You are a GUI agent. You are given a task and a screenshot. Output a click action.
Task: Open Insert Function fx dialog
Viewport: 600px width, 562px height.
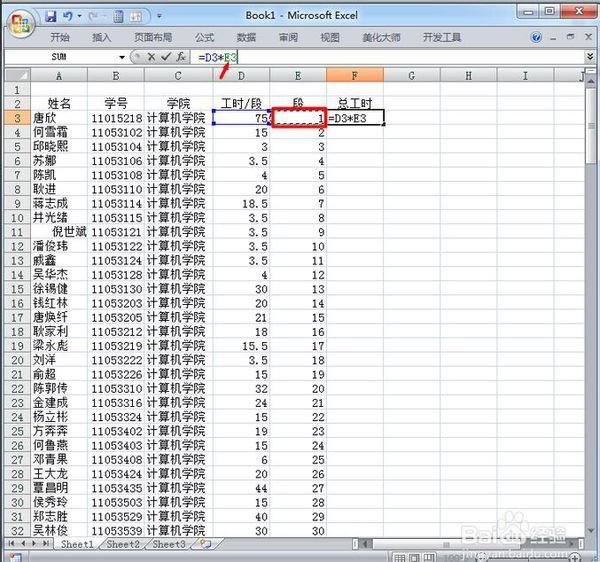point(181,57)
